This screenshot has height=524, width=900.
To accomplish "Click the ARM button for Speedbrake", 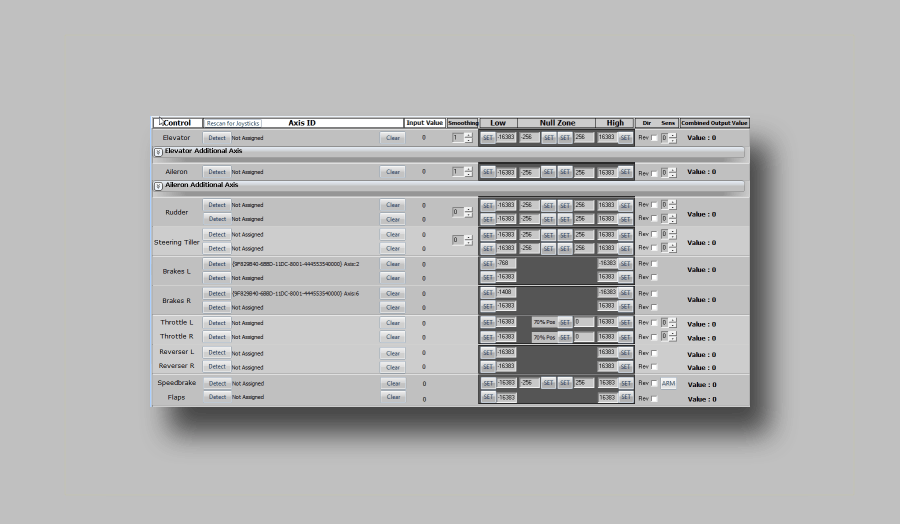I will (668, 383).
